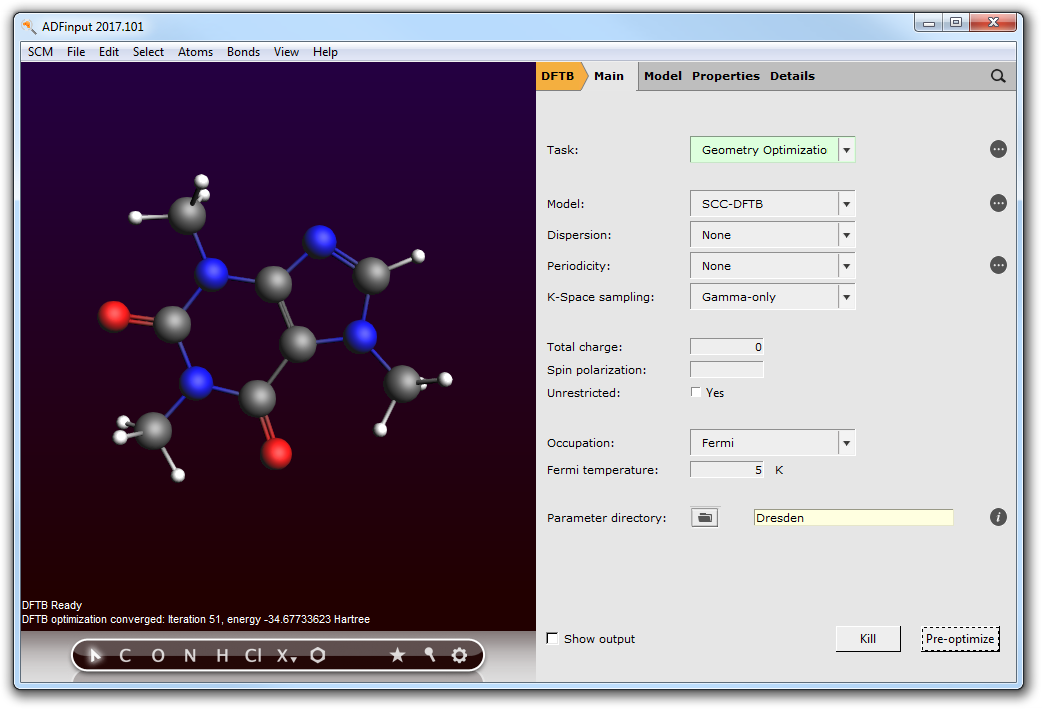Open the Occupation Fermi dropdown
The image size is (1042, 709).
[x=772, y=443]
